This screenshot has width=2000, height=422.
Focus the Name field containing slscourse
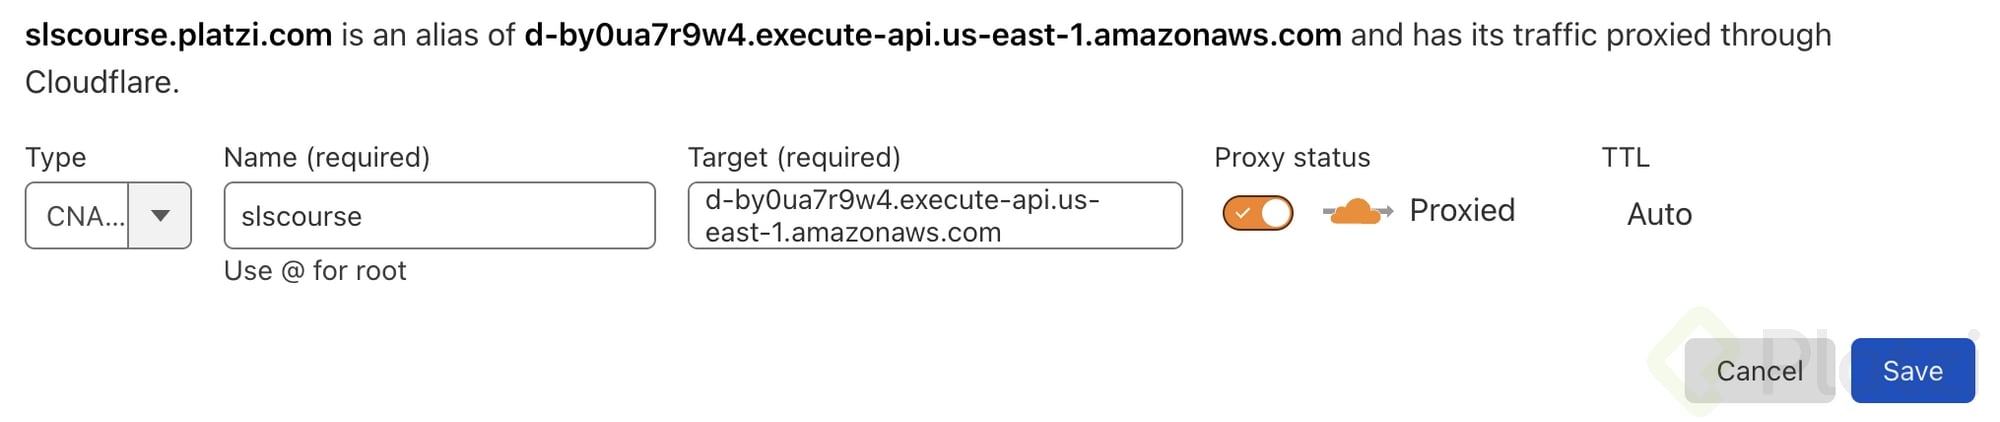(x=440, y=215)
